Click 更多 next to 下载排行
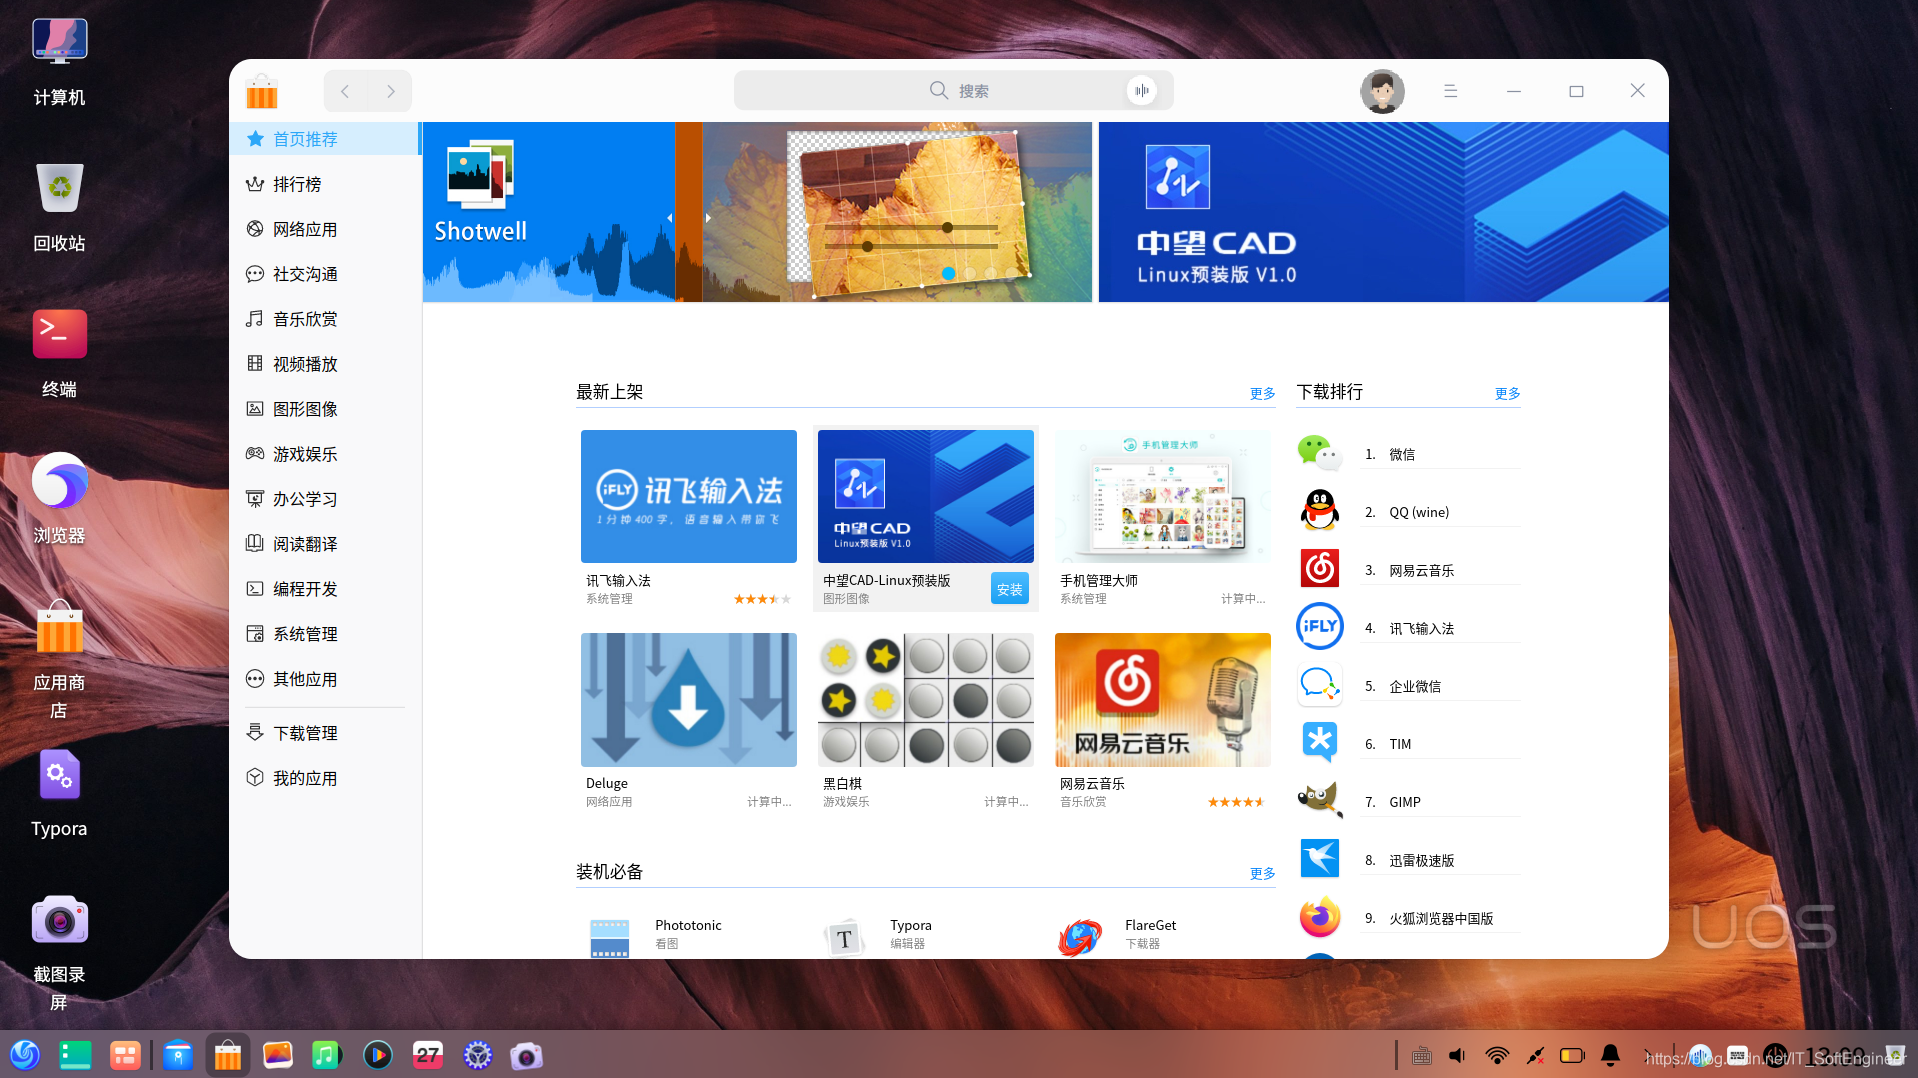1918x1078 pixels. coord(1507,393)
